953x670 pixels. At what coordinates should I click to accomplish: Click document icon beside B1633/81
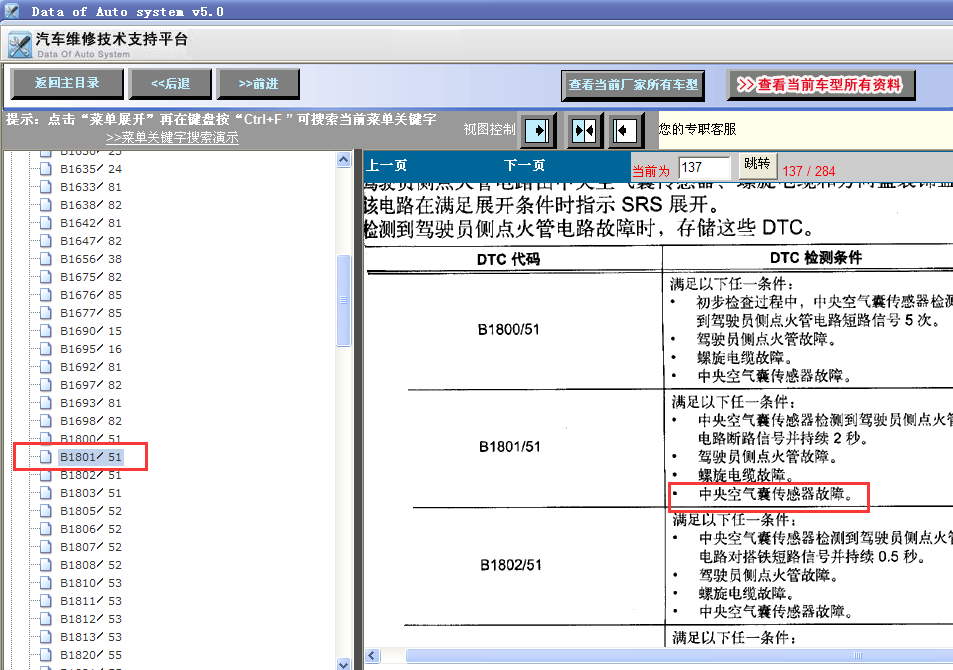pyautogui.click(x=46, y=187)
